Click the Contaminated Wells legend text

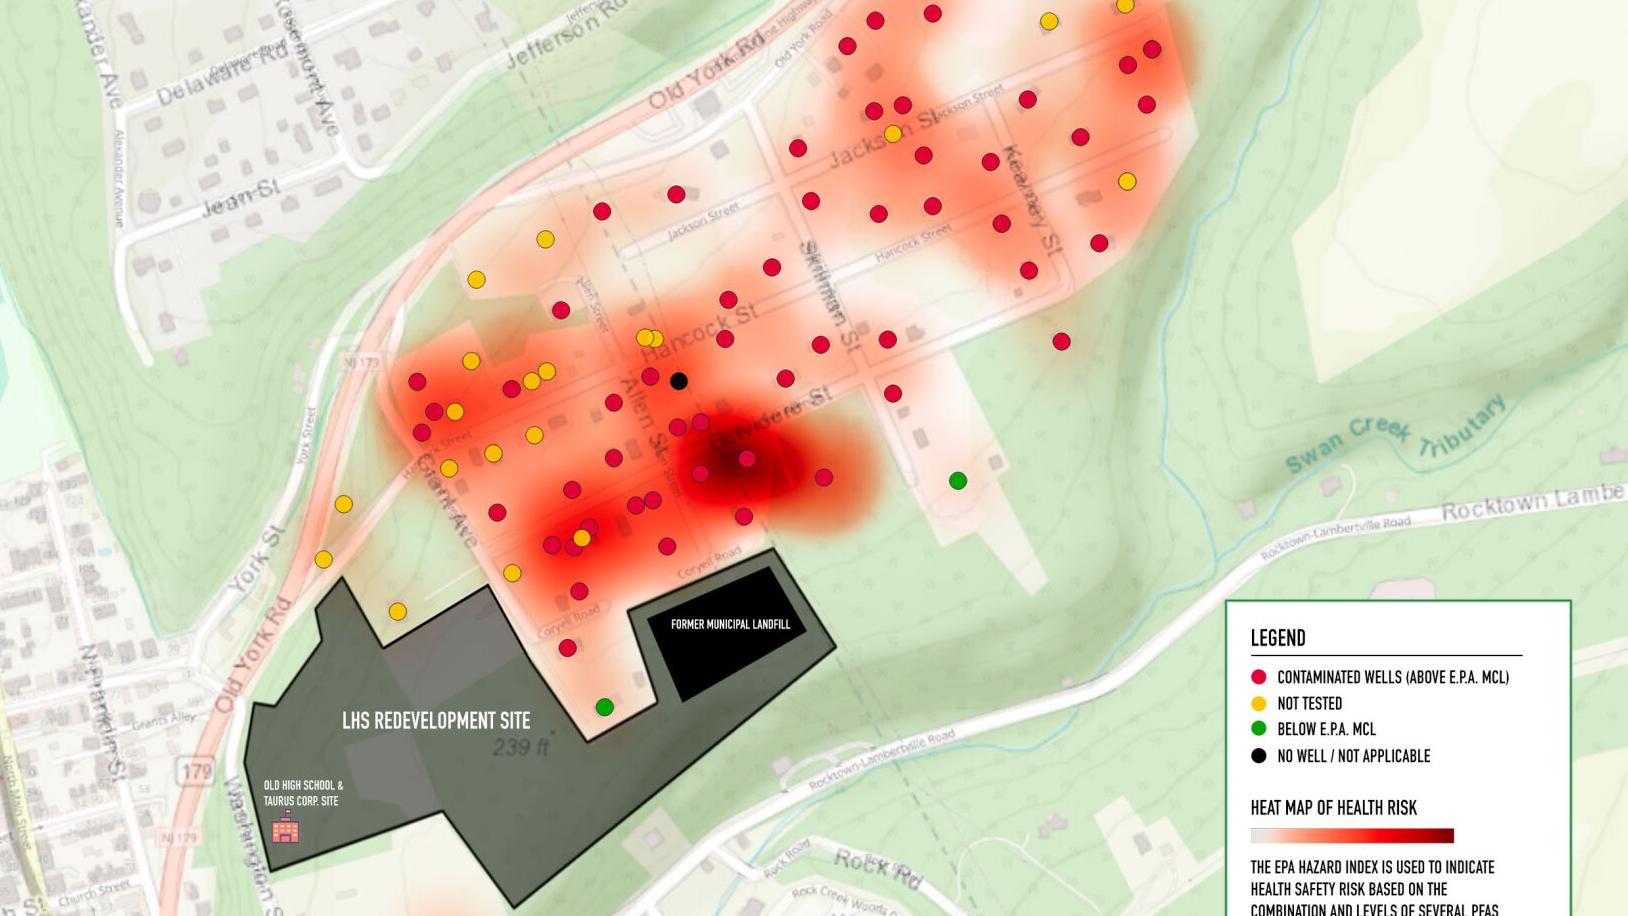1392,677
